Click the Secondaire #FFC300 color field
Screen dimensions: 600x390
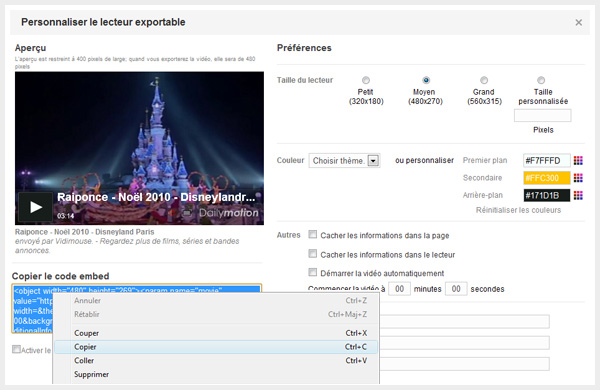pyautogui.click(x=546, y=178)
